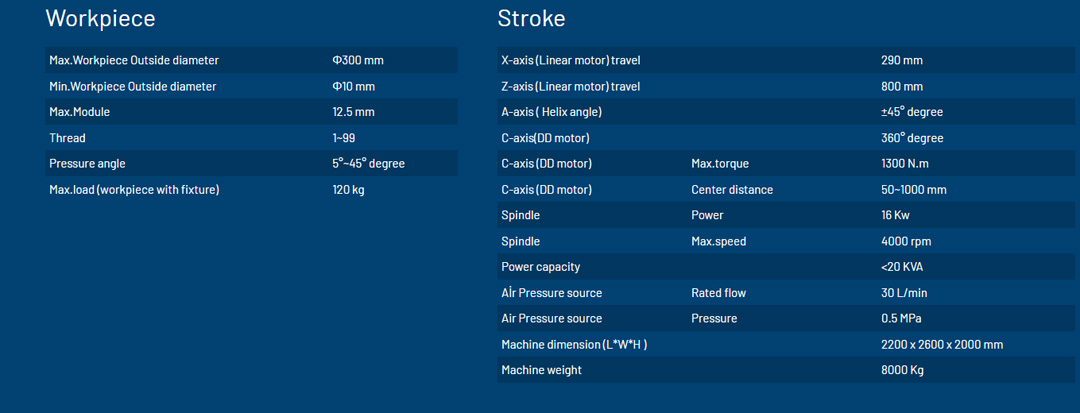
Task: Click the Thread row label
Action: pos(68,138)
